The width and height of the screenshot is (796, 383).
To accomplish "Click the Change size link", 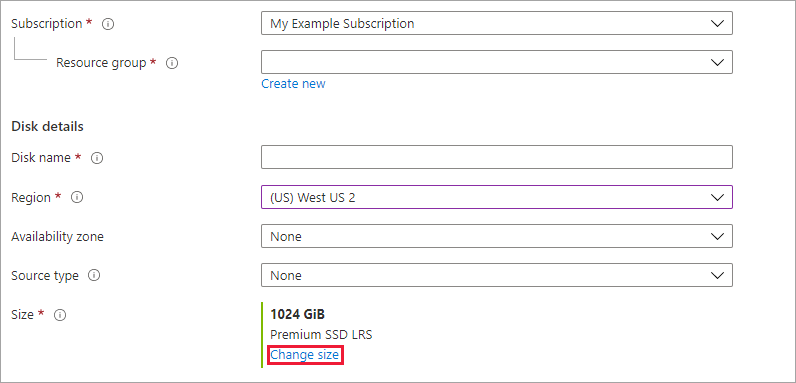I will (x=305, y=355).
